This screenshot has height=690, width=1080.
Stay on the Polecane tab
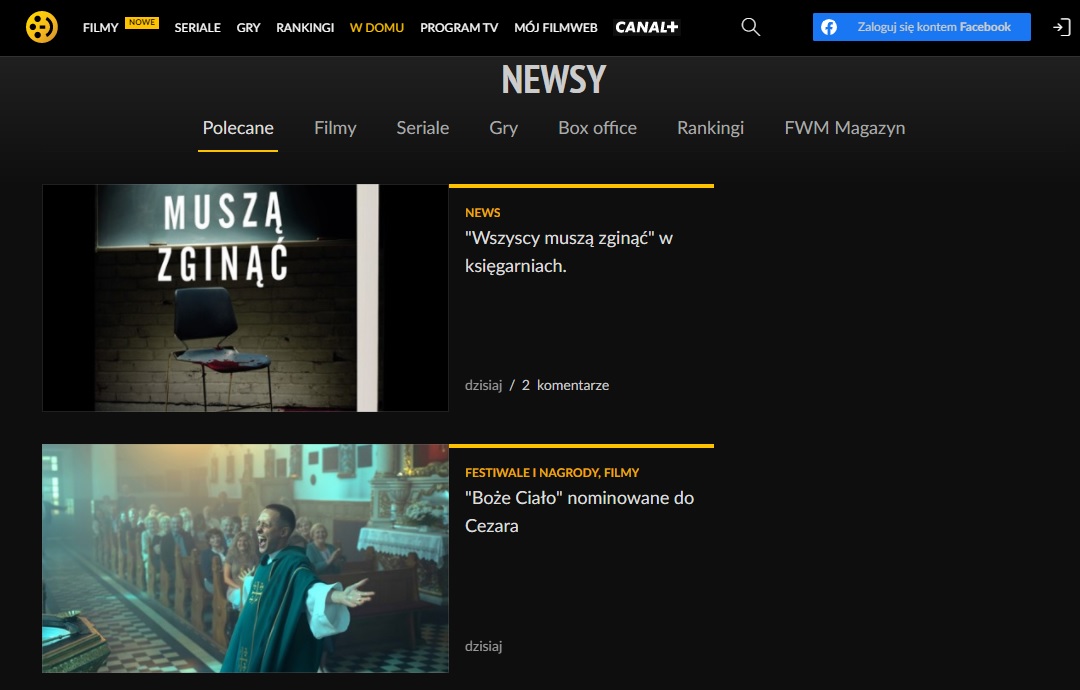point(237,128)
